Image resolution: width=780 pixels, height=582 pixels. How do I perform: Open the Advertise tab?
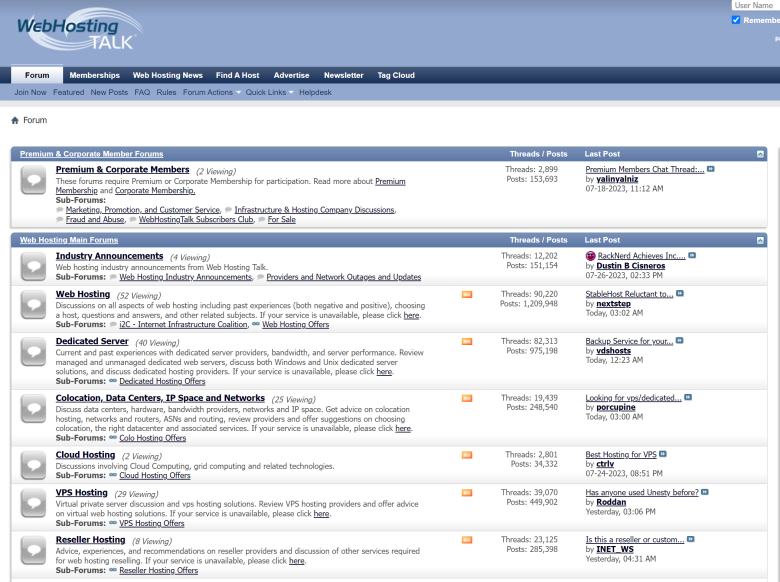click(x=292, y=75)
